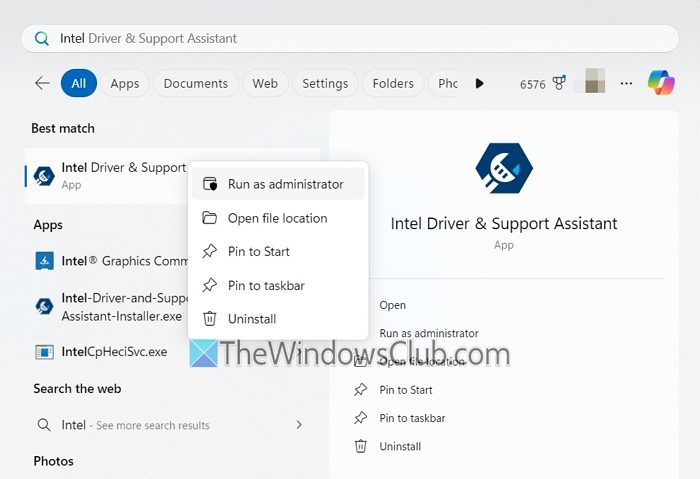The image size is (700, 479).
Task: Click Intel Driver & Support best match icon
Action: point(44,176)
